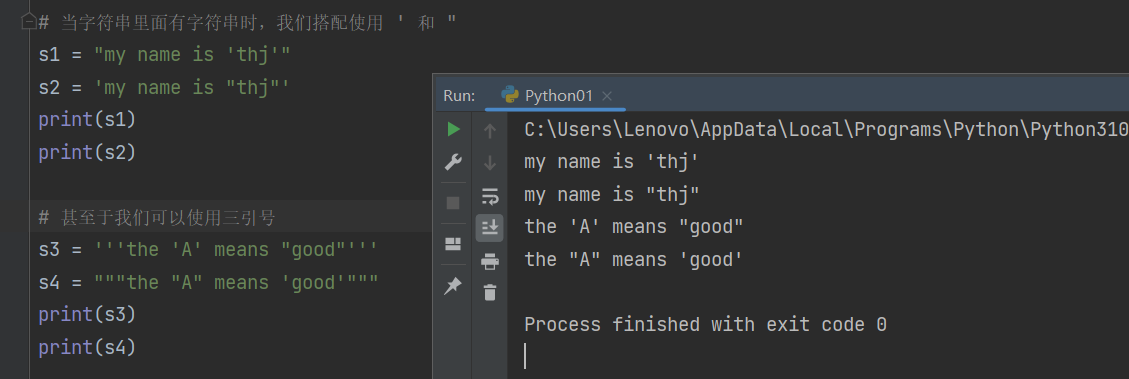The image size is (1129, 379).
Task: Click output line my name is 'thj'
Action: tap(612, 162)
